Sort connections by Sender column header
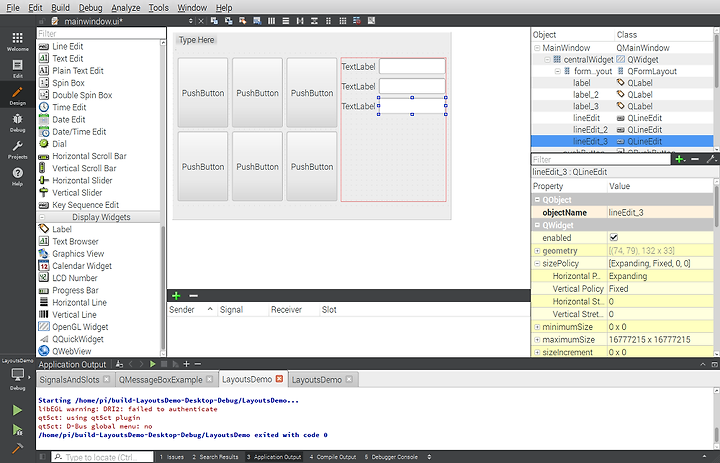Image resolution: width=720 pixels, height=463 pixels. coord(191,310)
